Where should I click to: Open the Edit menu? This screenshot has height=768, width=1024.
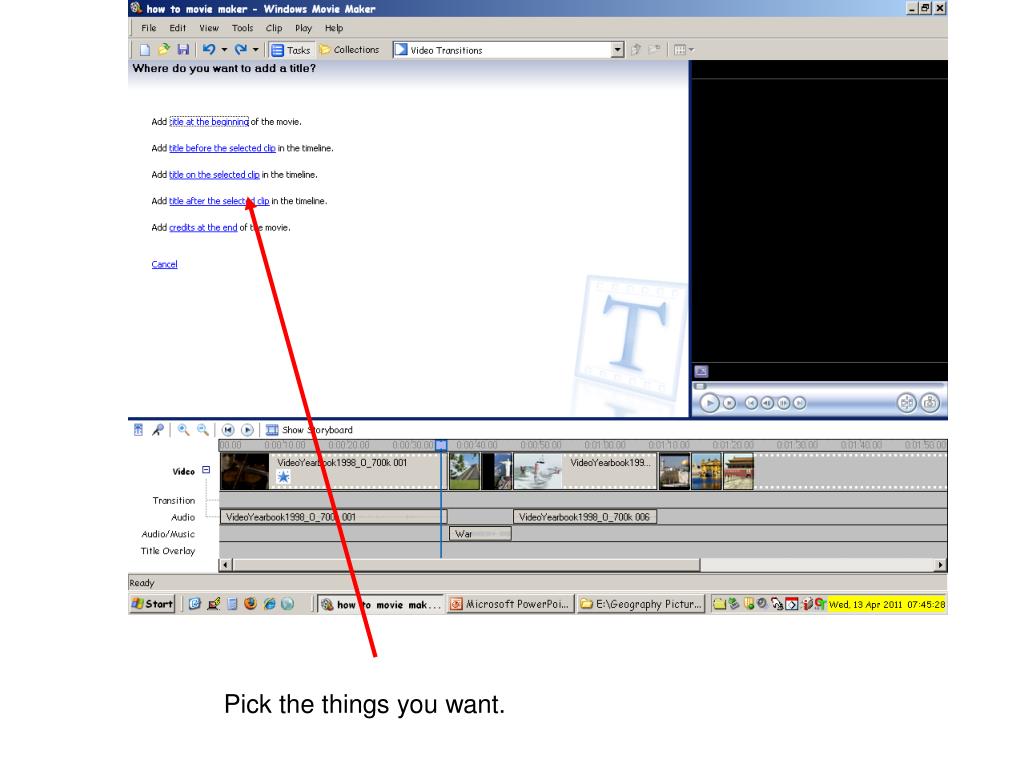(x=178, y=28)
